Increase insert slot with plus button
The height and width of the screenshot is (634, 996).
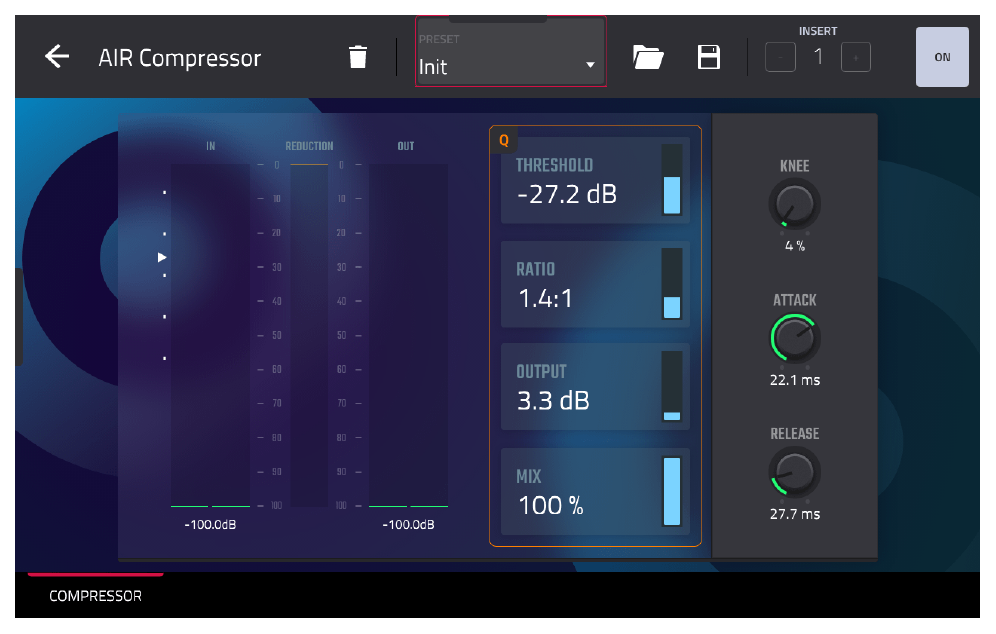856,57
